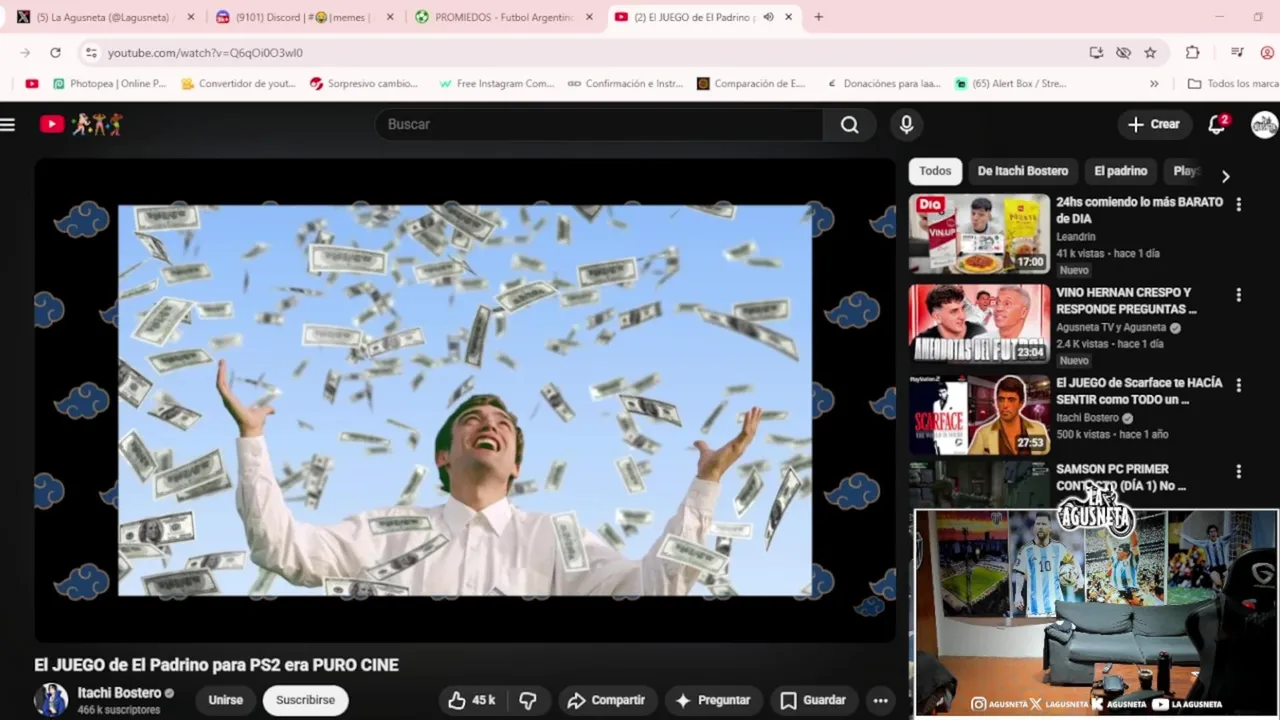Click the Unirse button
Screen dimensions: 1280x720
225,700
